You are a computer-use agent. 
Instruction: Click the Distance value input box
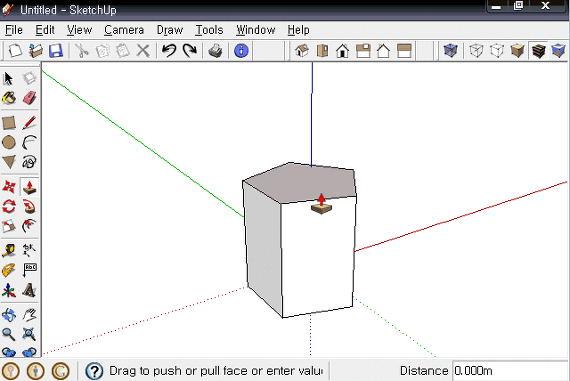click(x=510, y=371)
